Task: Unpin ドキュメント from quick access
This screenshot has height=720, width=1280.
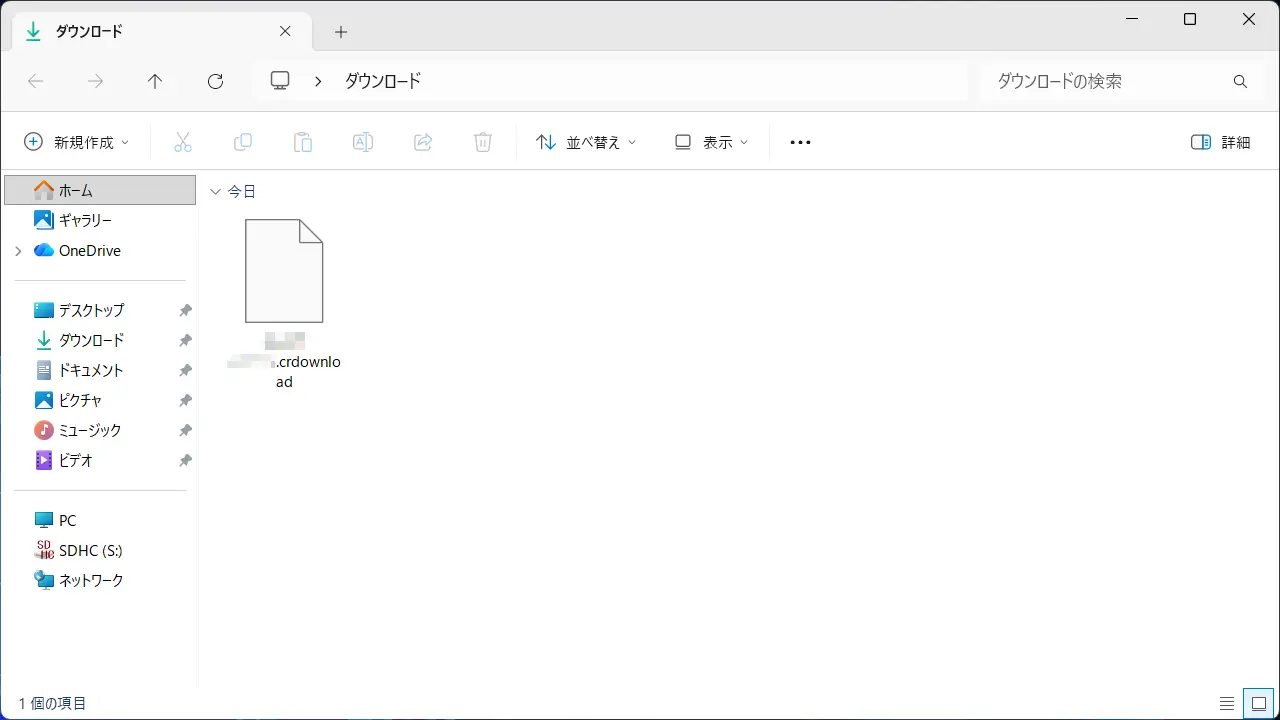Action: [185, 370]
